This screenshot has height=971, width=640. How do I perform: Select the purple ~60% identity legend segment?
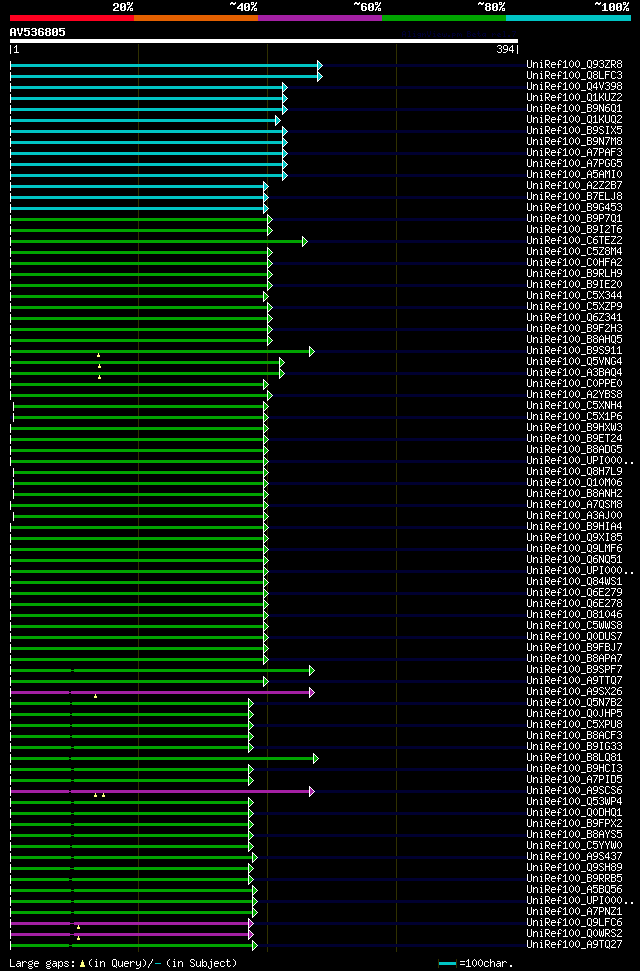pos(320,18)
